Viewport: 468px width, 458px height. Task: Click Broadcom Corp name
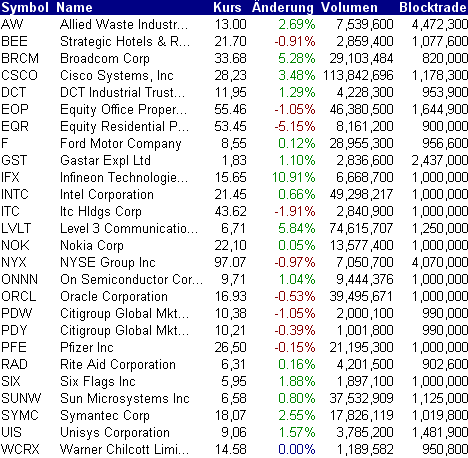[105, 58]
